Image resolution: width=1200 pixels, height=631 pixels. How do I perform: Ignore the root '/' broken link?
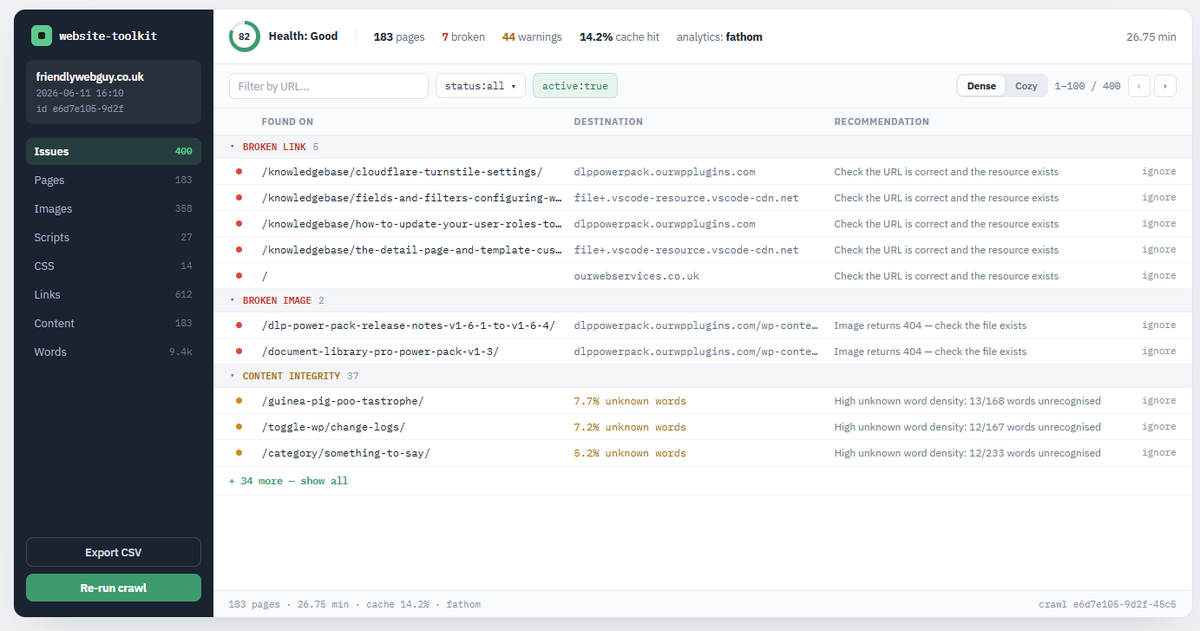tap(1159, 276)
